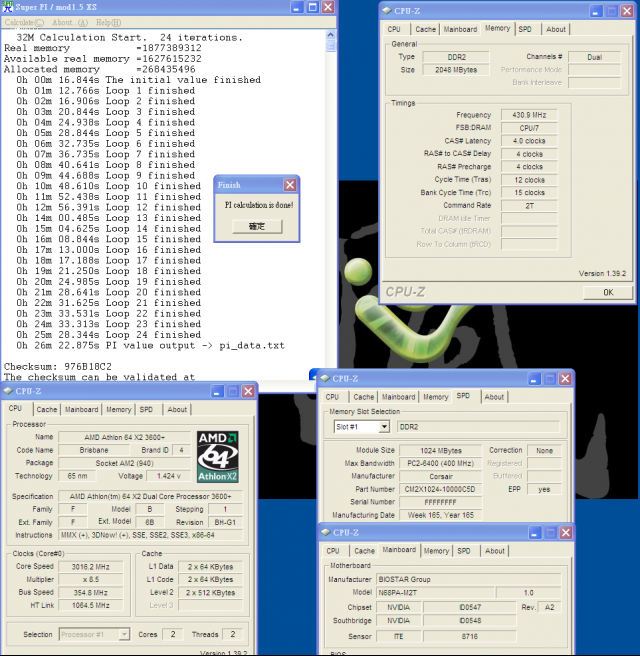640x656 pixels.
Task: Open CPU tab in the CPU-Z Mainboard window
Action: [x=333, y=551]
